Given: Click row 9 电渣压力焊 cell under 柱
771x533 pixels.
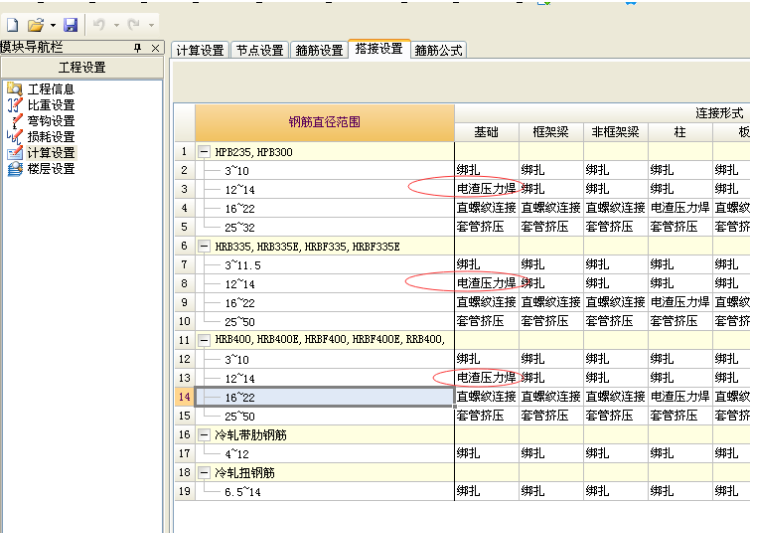Looking at the screenshot, I should [680, 302].
